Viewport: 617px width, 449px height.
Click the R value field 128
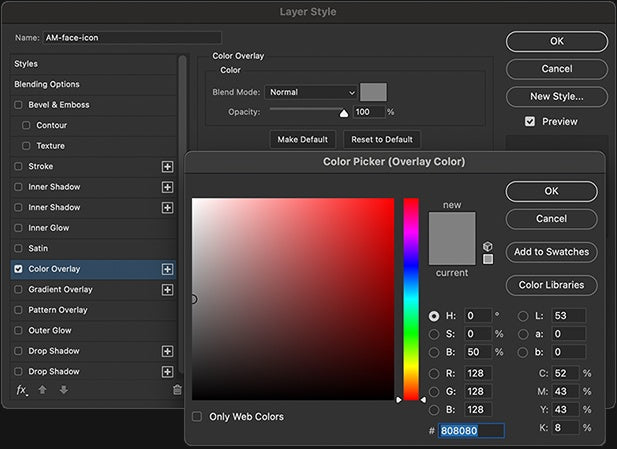tap(478, 373)
